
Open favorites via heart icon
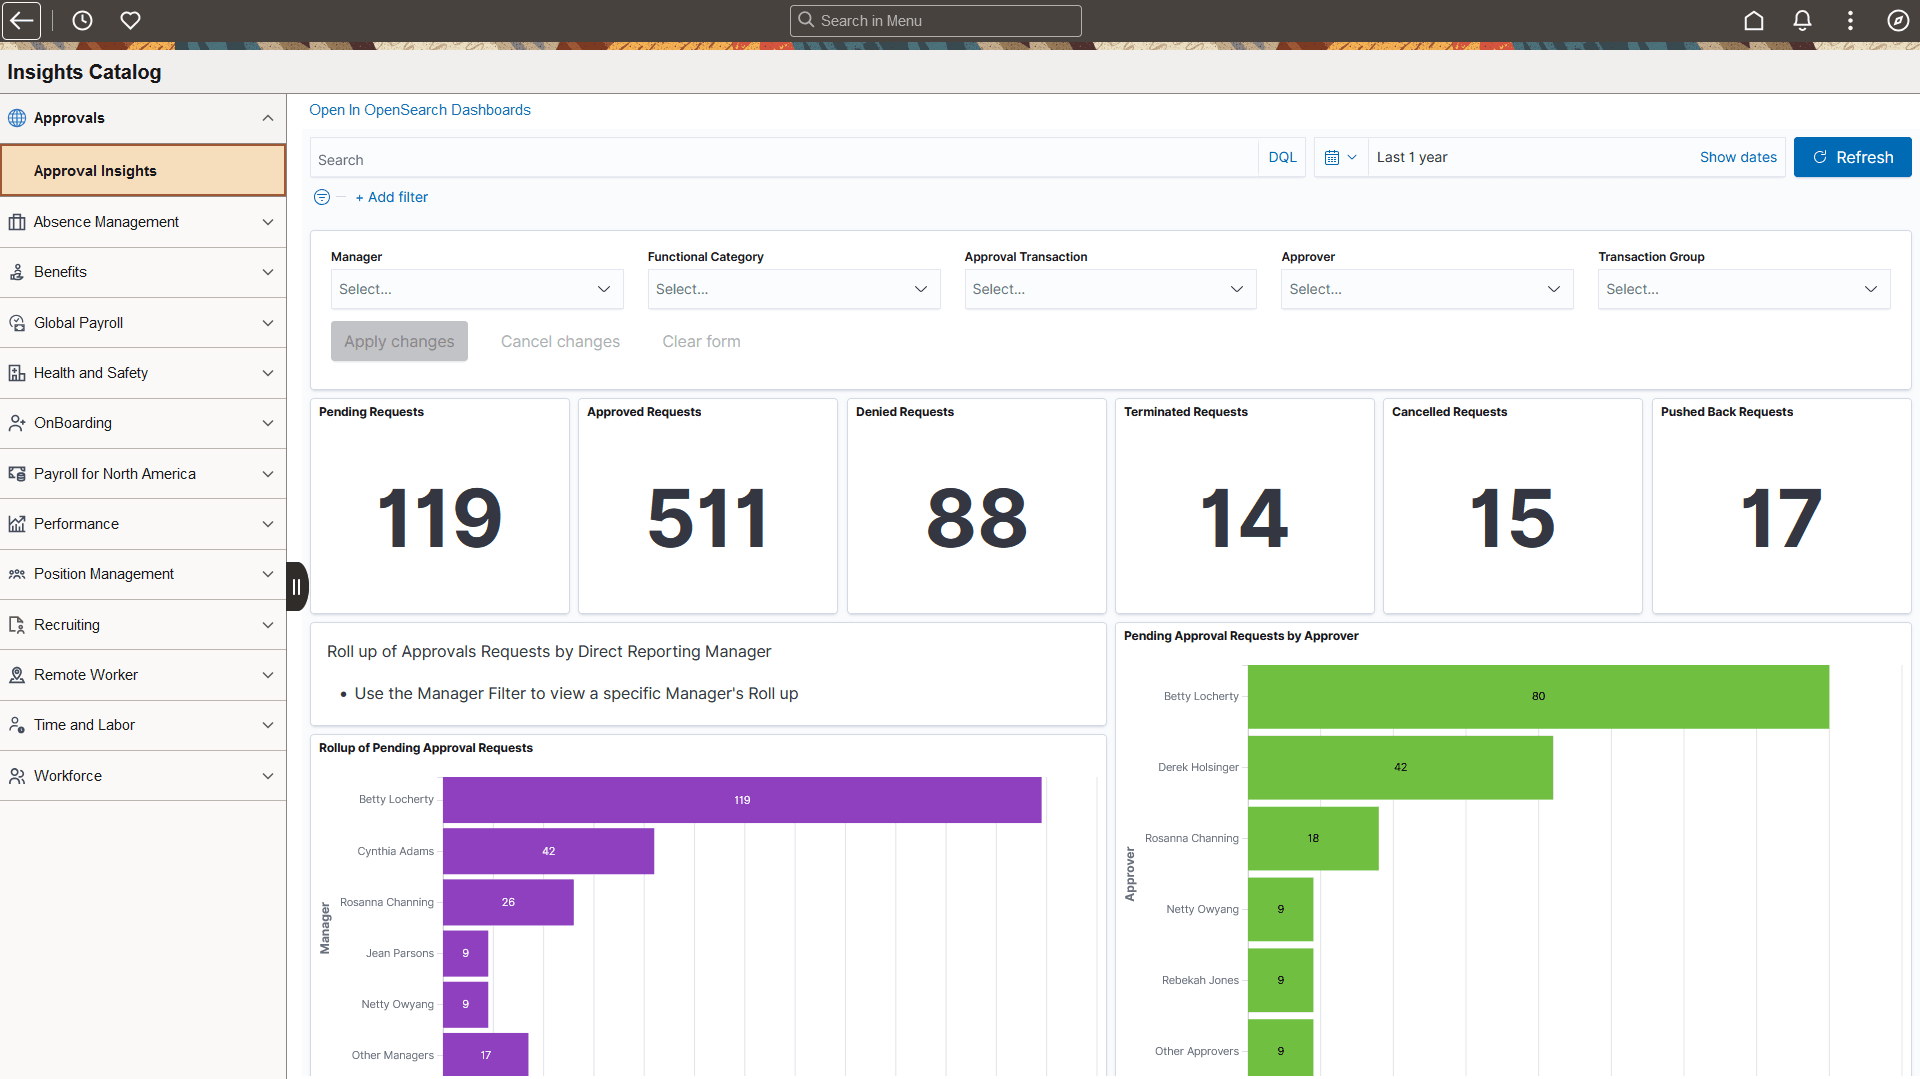click(x=130, y=20)
